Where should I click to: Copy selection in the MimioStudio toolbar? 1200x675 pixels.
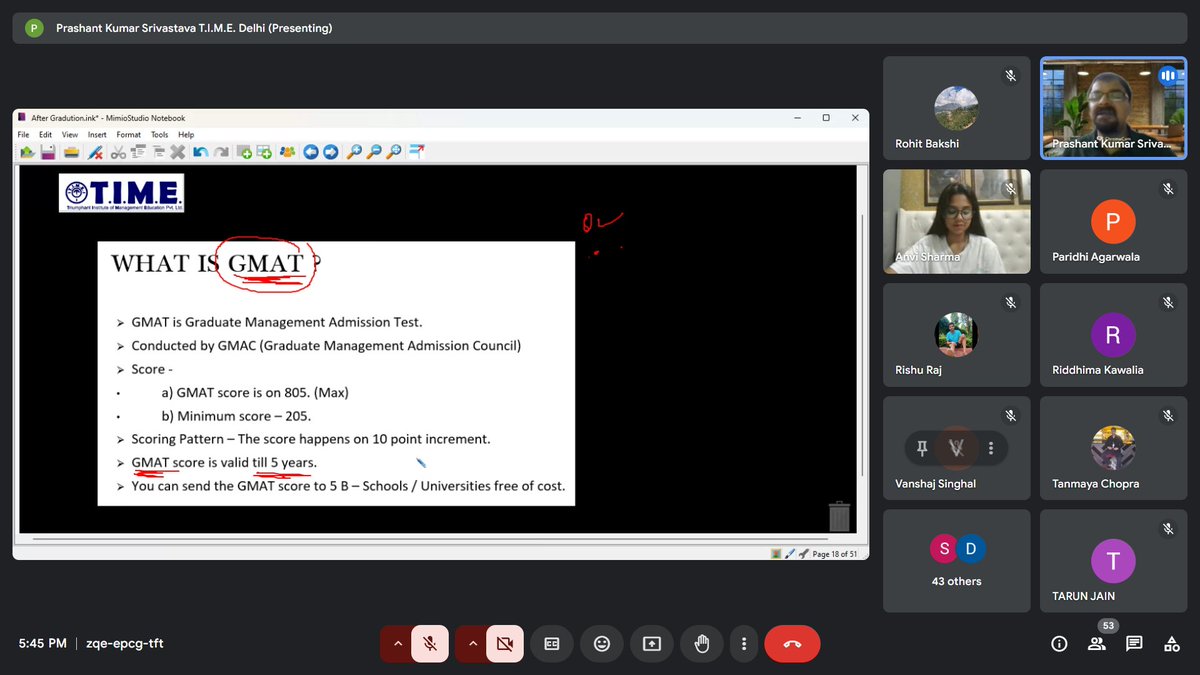click(138, 152)
